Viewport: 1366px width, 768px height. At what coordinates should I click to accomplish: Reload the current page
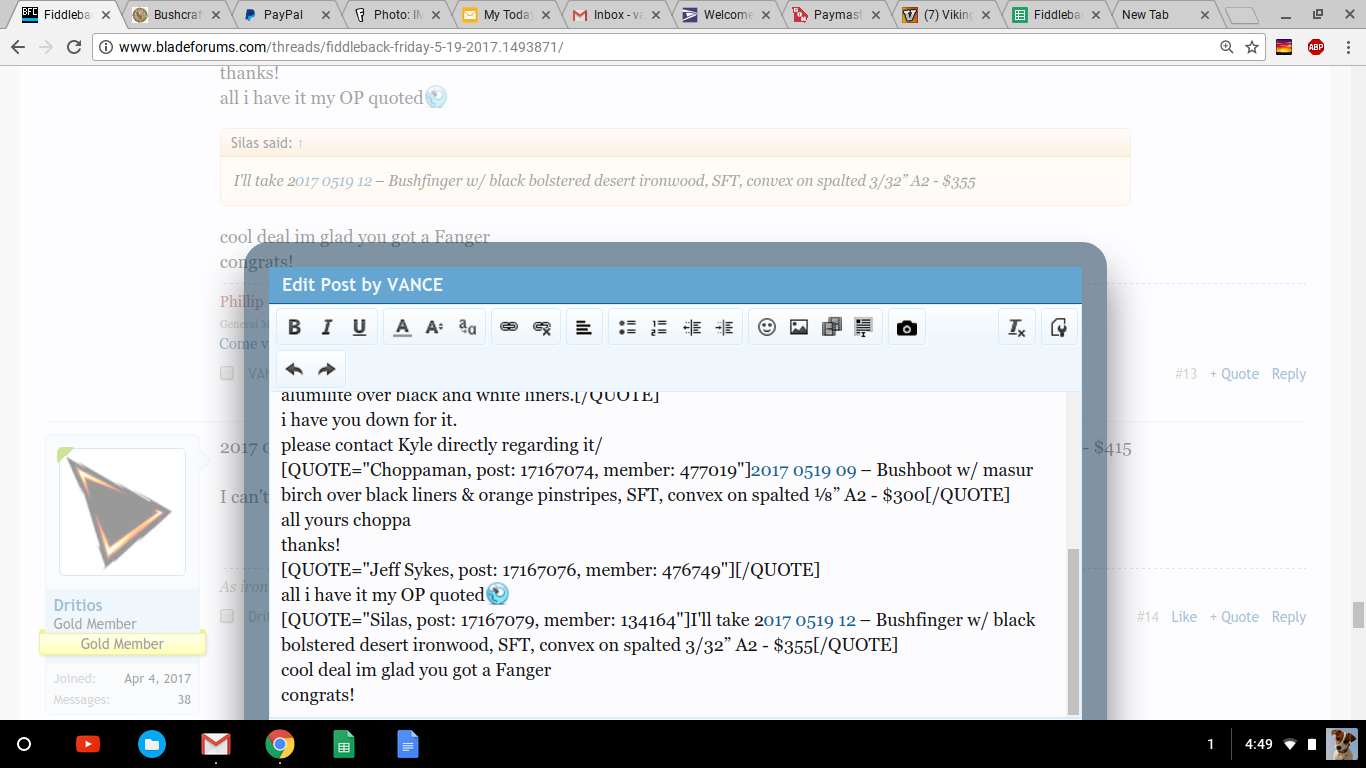74,47
